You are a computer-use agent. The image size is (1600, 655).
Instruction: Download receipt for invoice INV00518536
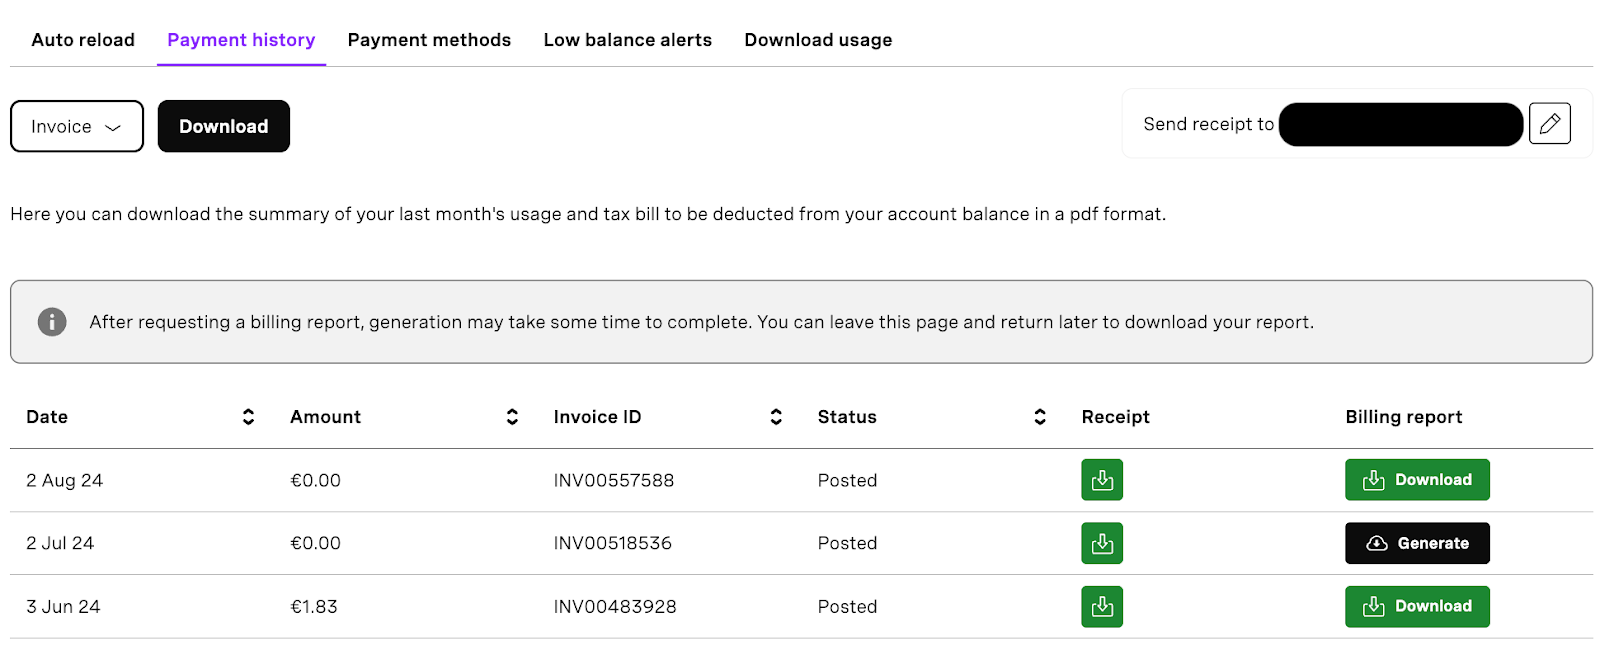tap(1101, 543)
